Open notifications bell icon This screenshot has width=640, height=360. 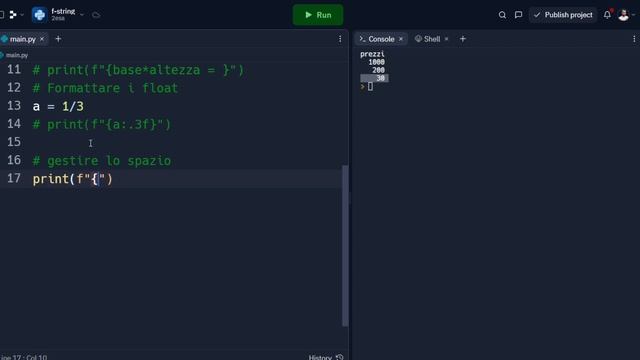(x=607, y=15)
